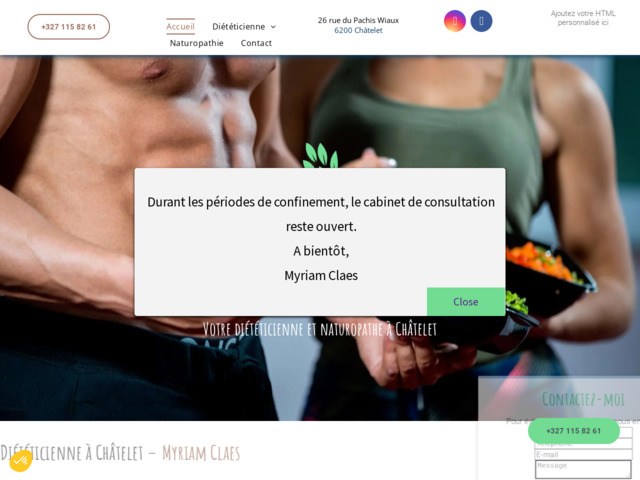Expand the Diététicienne menu chevron
The image size is (640, 480).
tap(273, 27)
